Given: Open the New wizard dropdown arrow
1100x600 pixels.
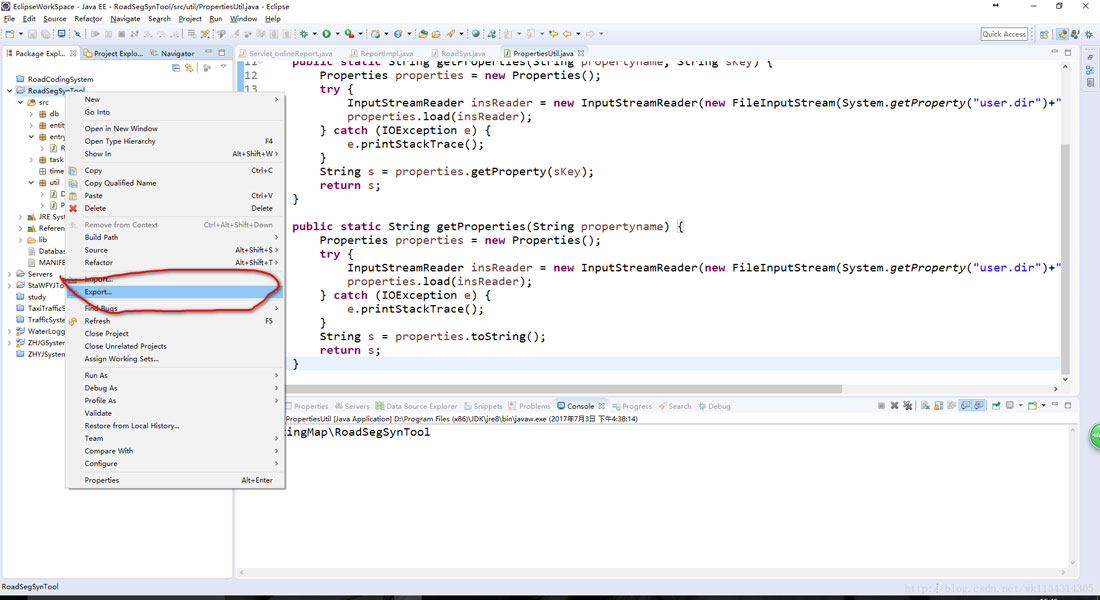Looking at the screenshot, I should coord(20,34).
